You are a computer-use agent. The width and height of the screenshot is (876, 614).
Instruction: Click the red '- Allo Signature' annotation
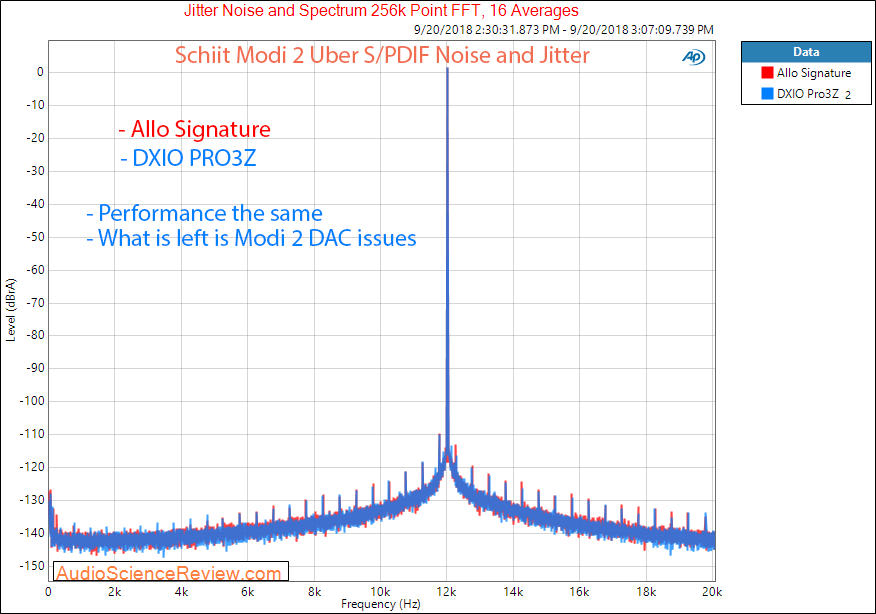194,129
